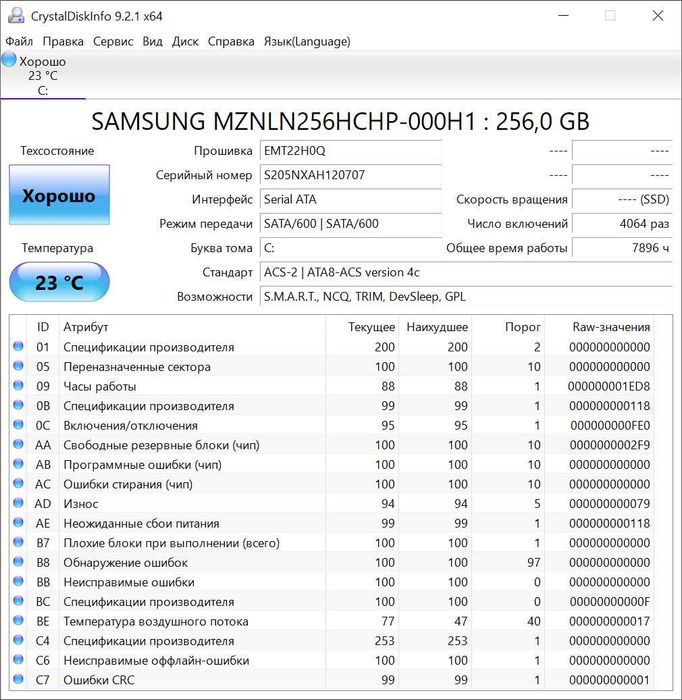Open the Справка menu

pos(231,42)
